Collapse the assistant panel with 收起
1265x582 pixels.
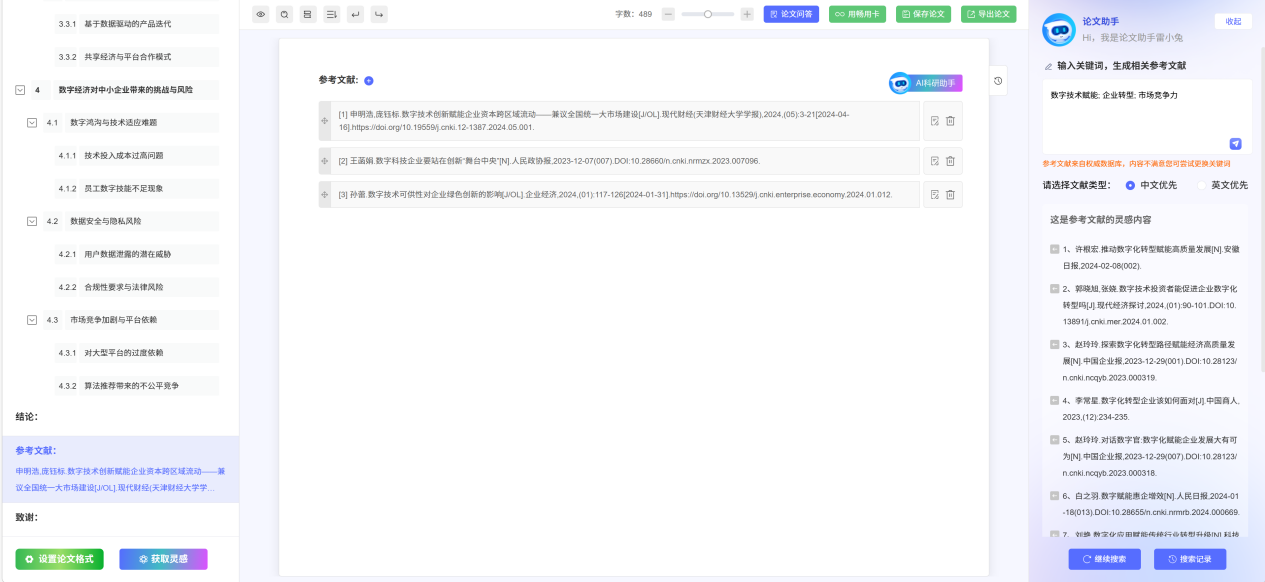pos(1233,21)
